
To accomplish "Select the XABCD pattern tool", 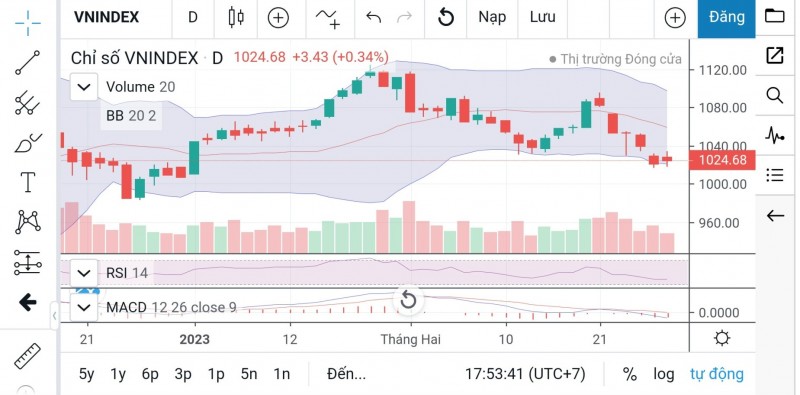I will coord(28,222).
